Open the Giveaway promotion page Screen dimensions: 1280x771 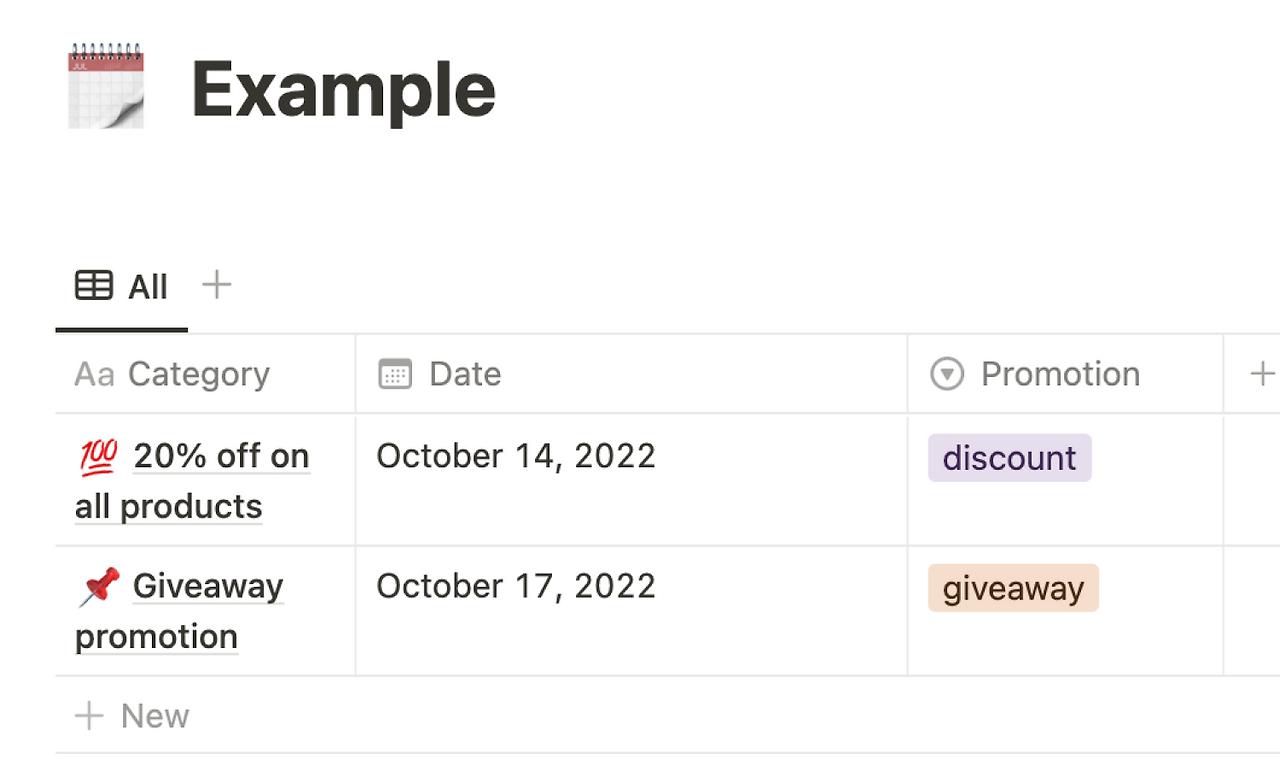click(180, 611)
